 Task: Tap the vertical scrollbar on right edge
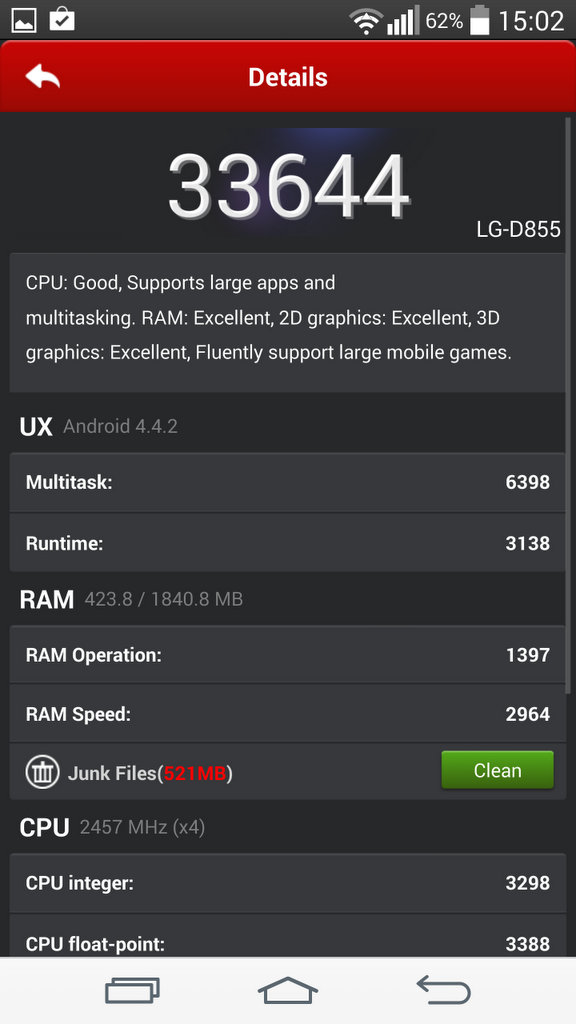point(568,406)
